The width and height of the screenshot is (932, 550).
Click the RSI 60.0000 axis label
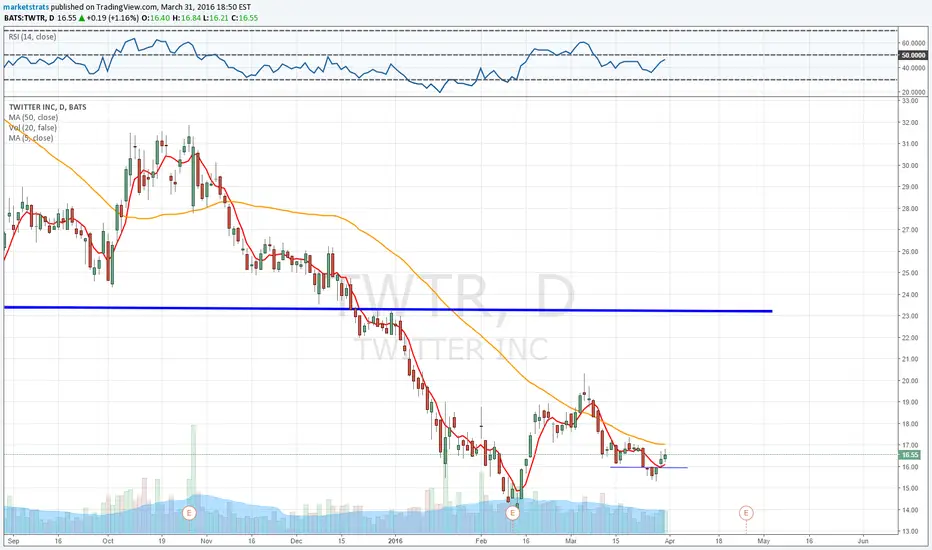pos(913,43)
